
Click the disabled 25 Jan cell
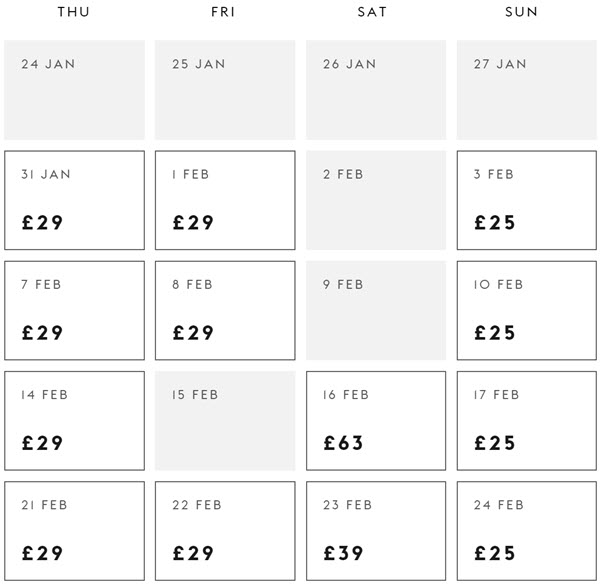coord(225,90)
